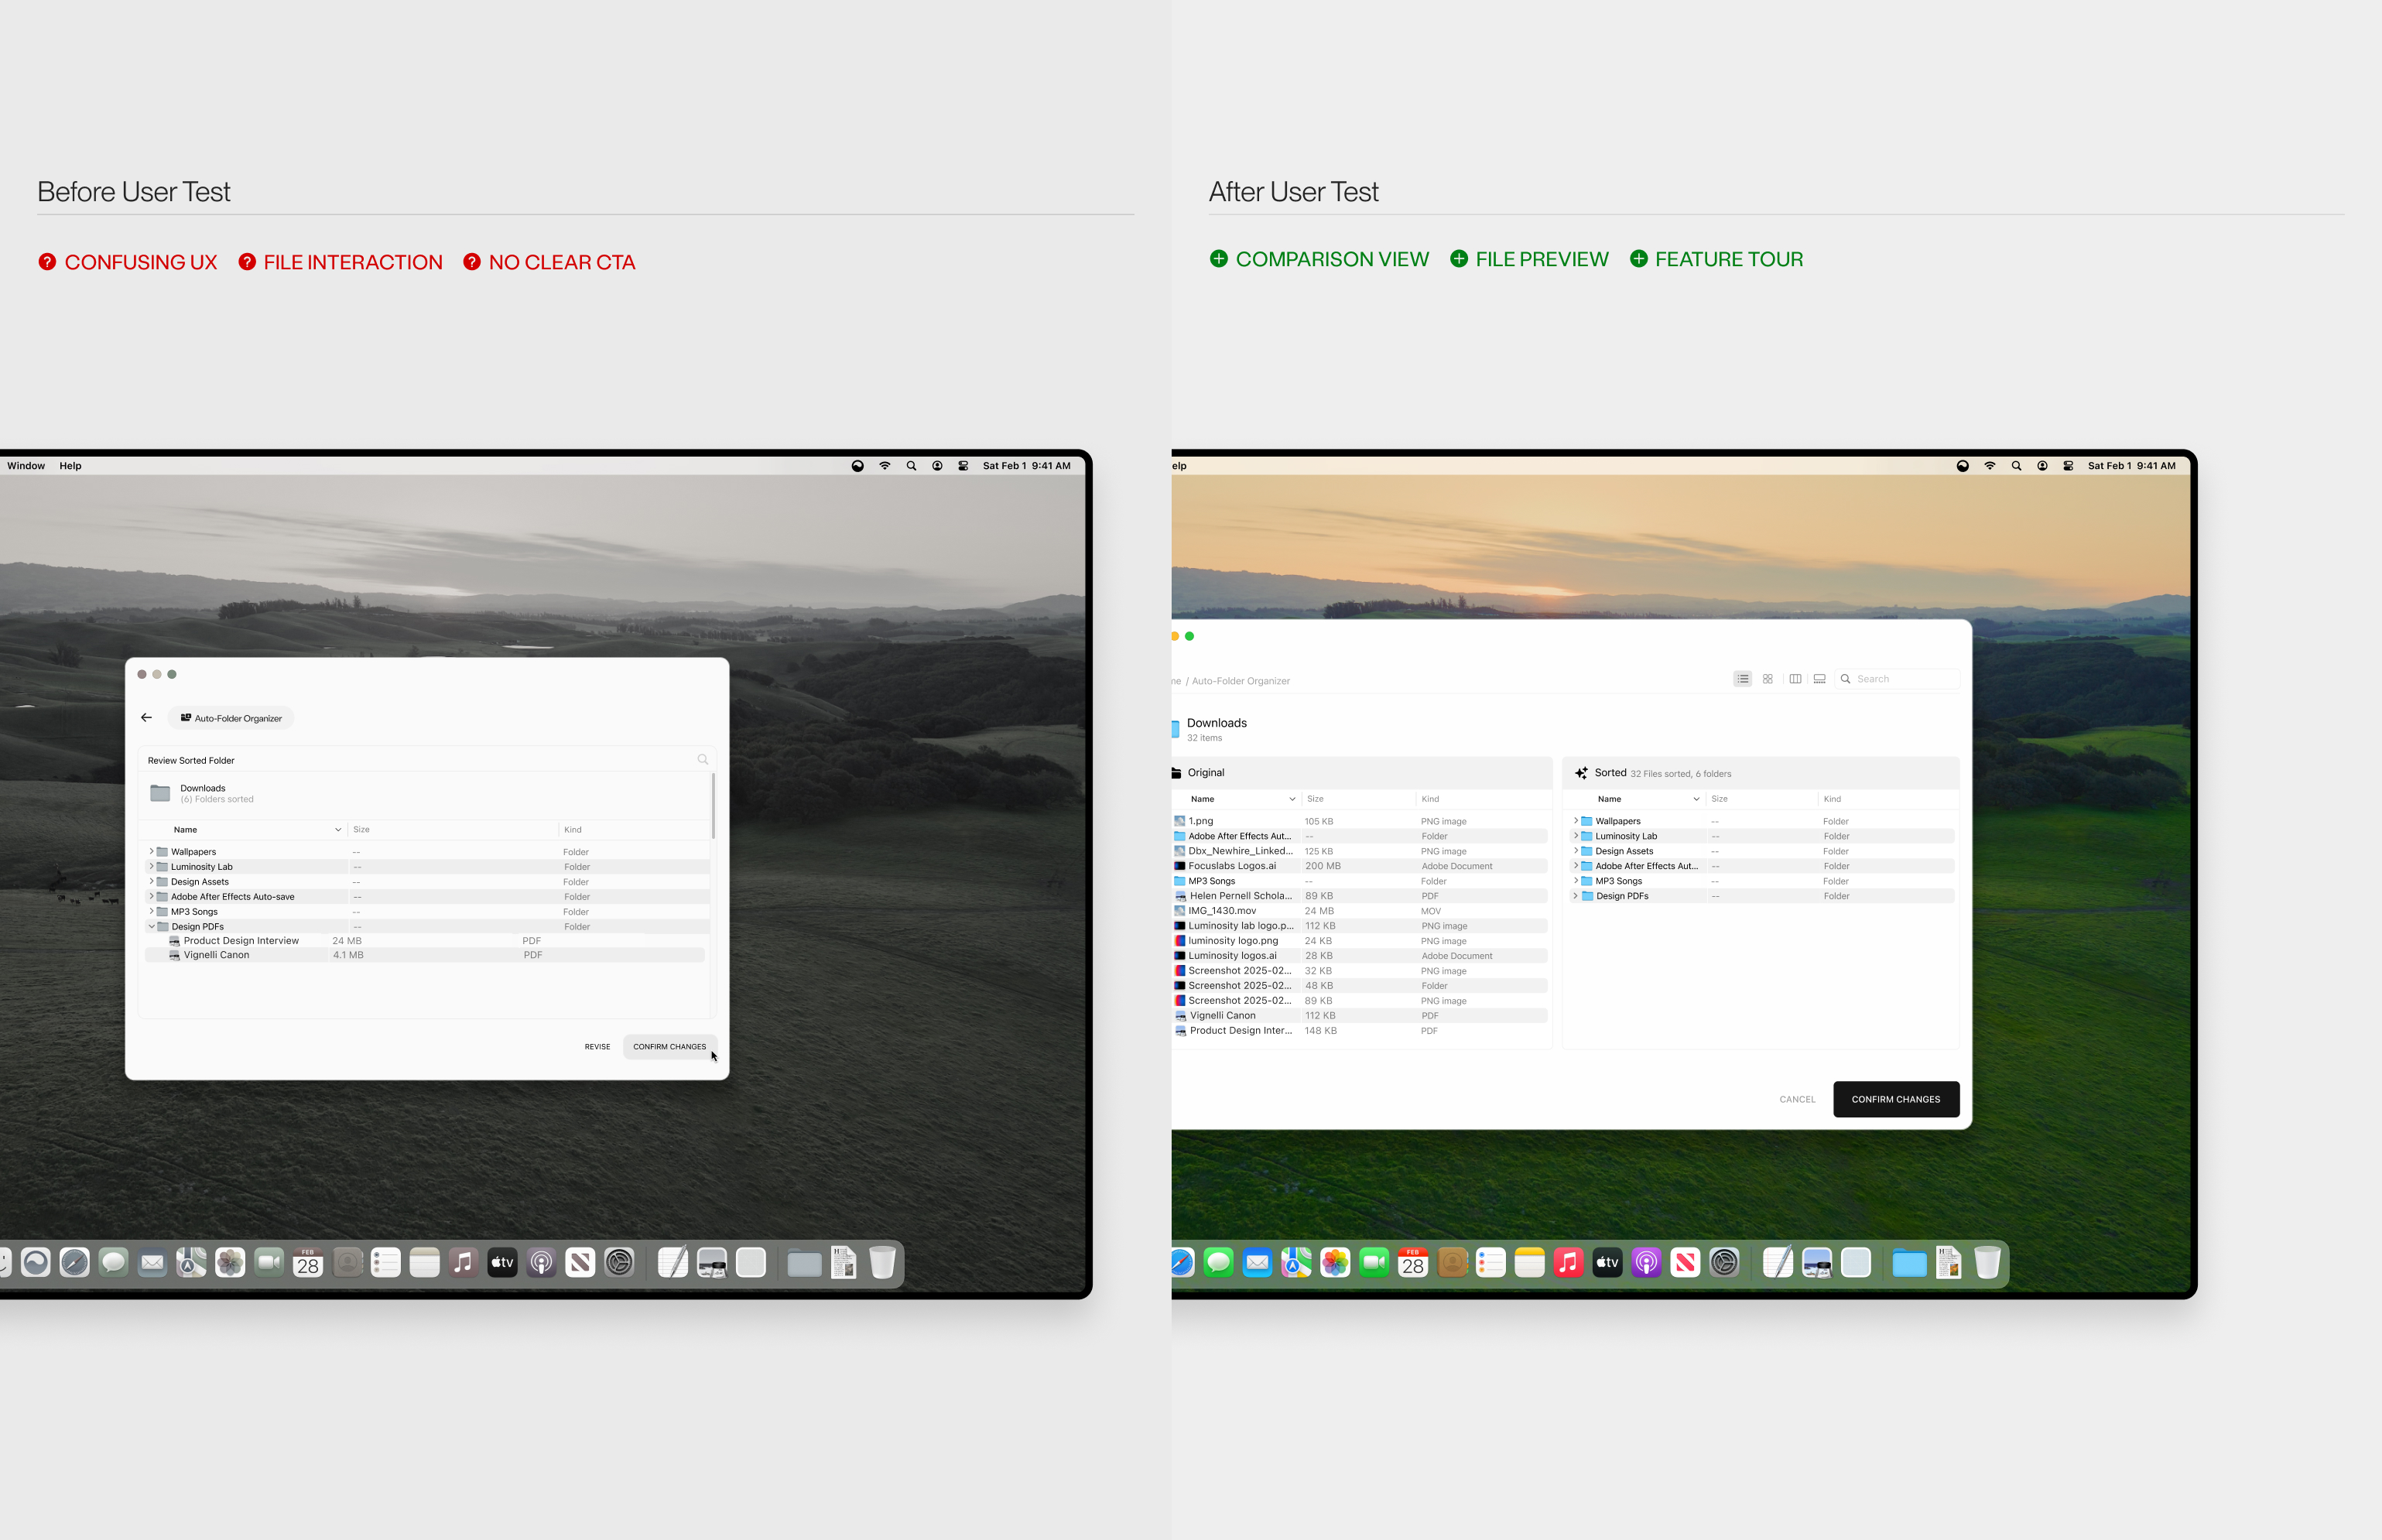Open Notes in the Before mockup dock
2382x1540 pixels.
(425, 1263)
